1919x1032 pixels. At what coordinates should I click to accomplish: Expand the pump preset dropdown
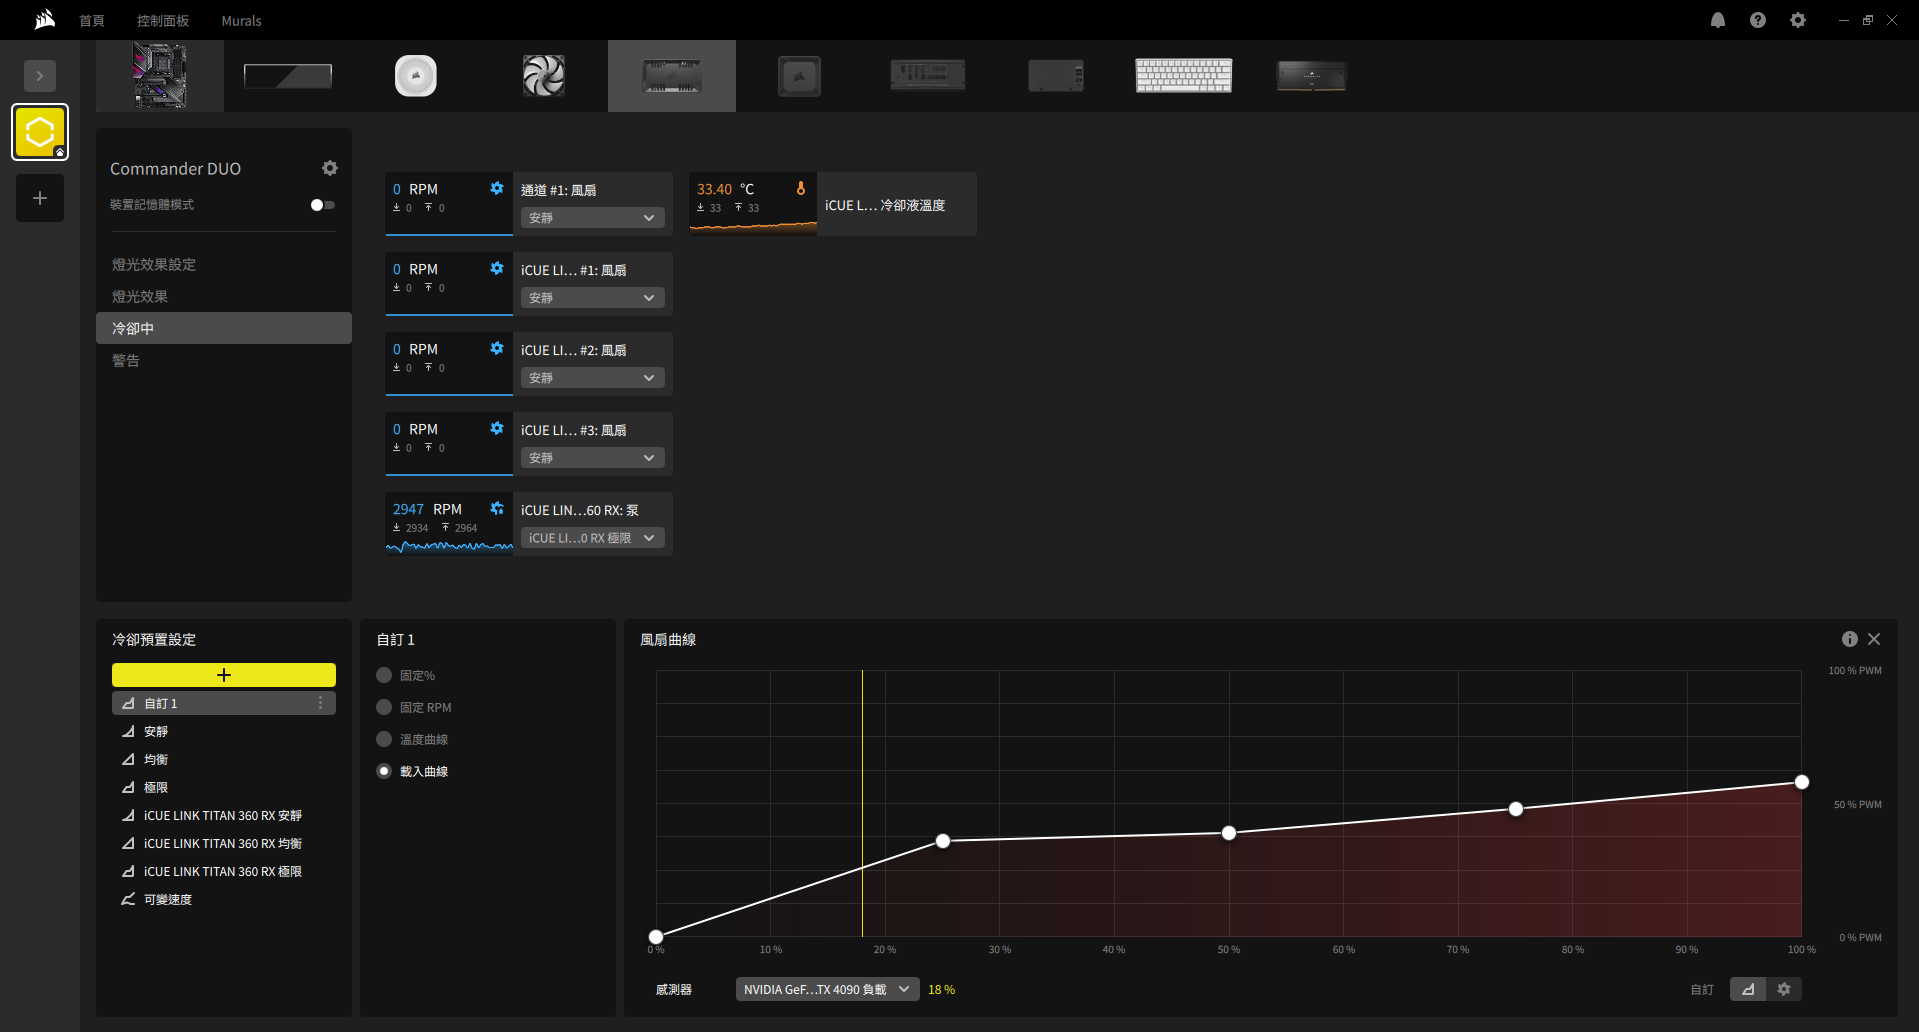592,538
